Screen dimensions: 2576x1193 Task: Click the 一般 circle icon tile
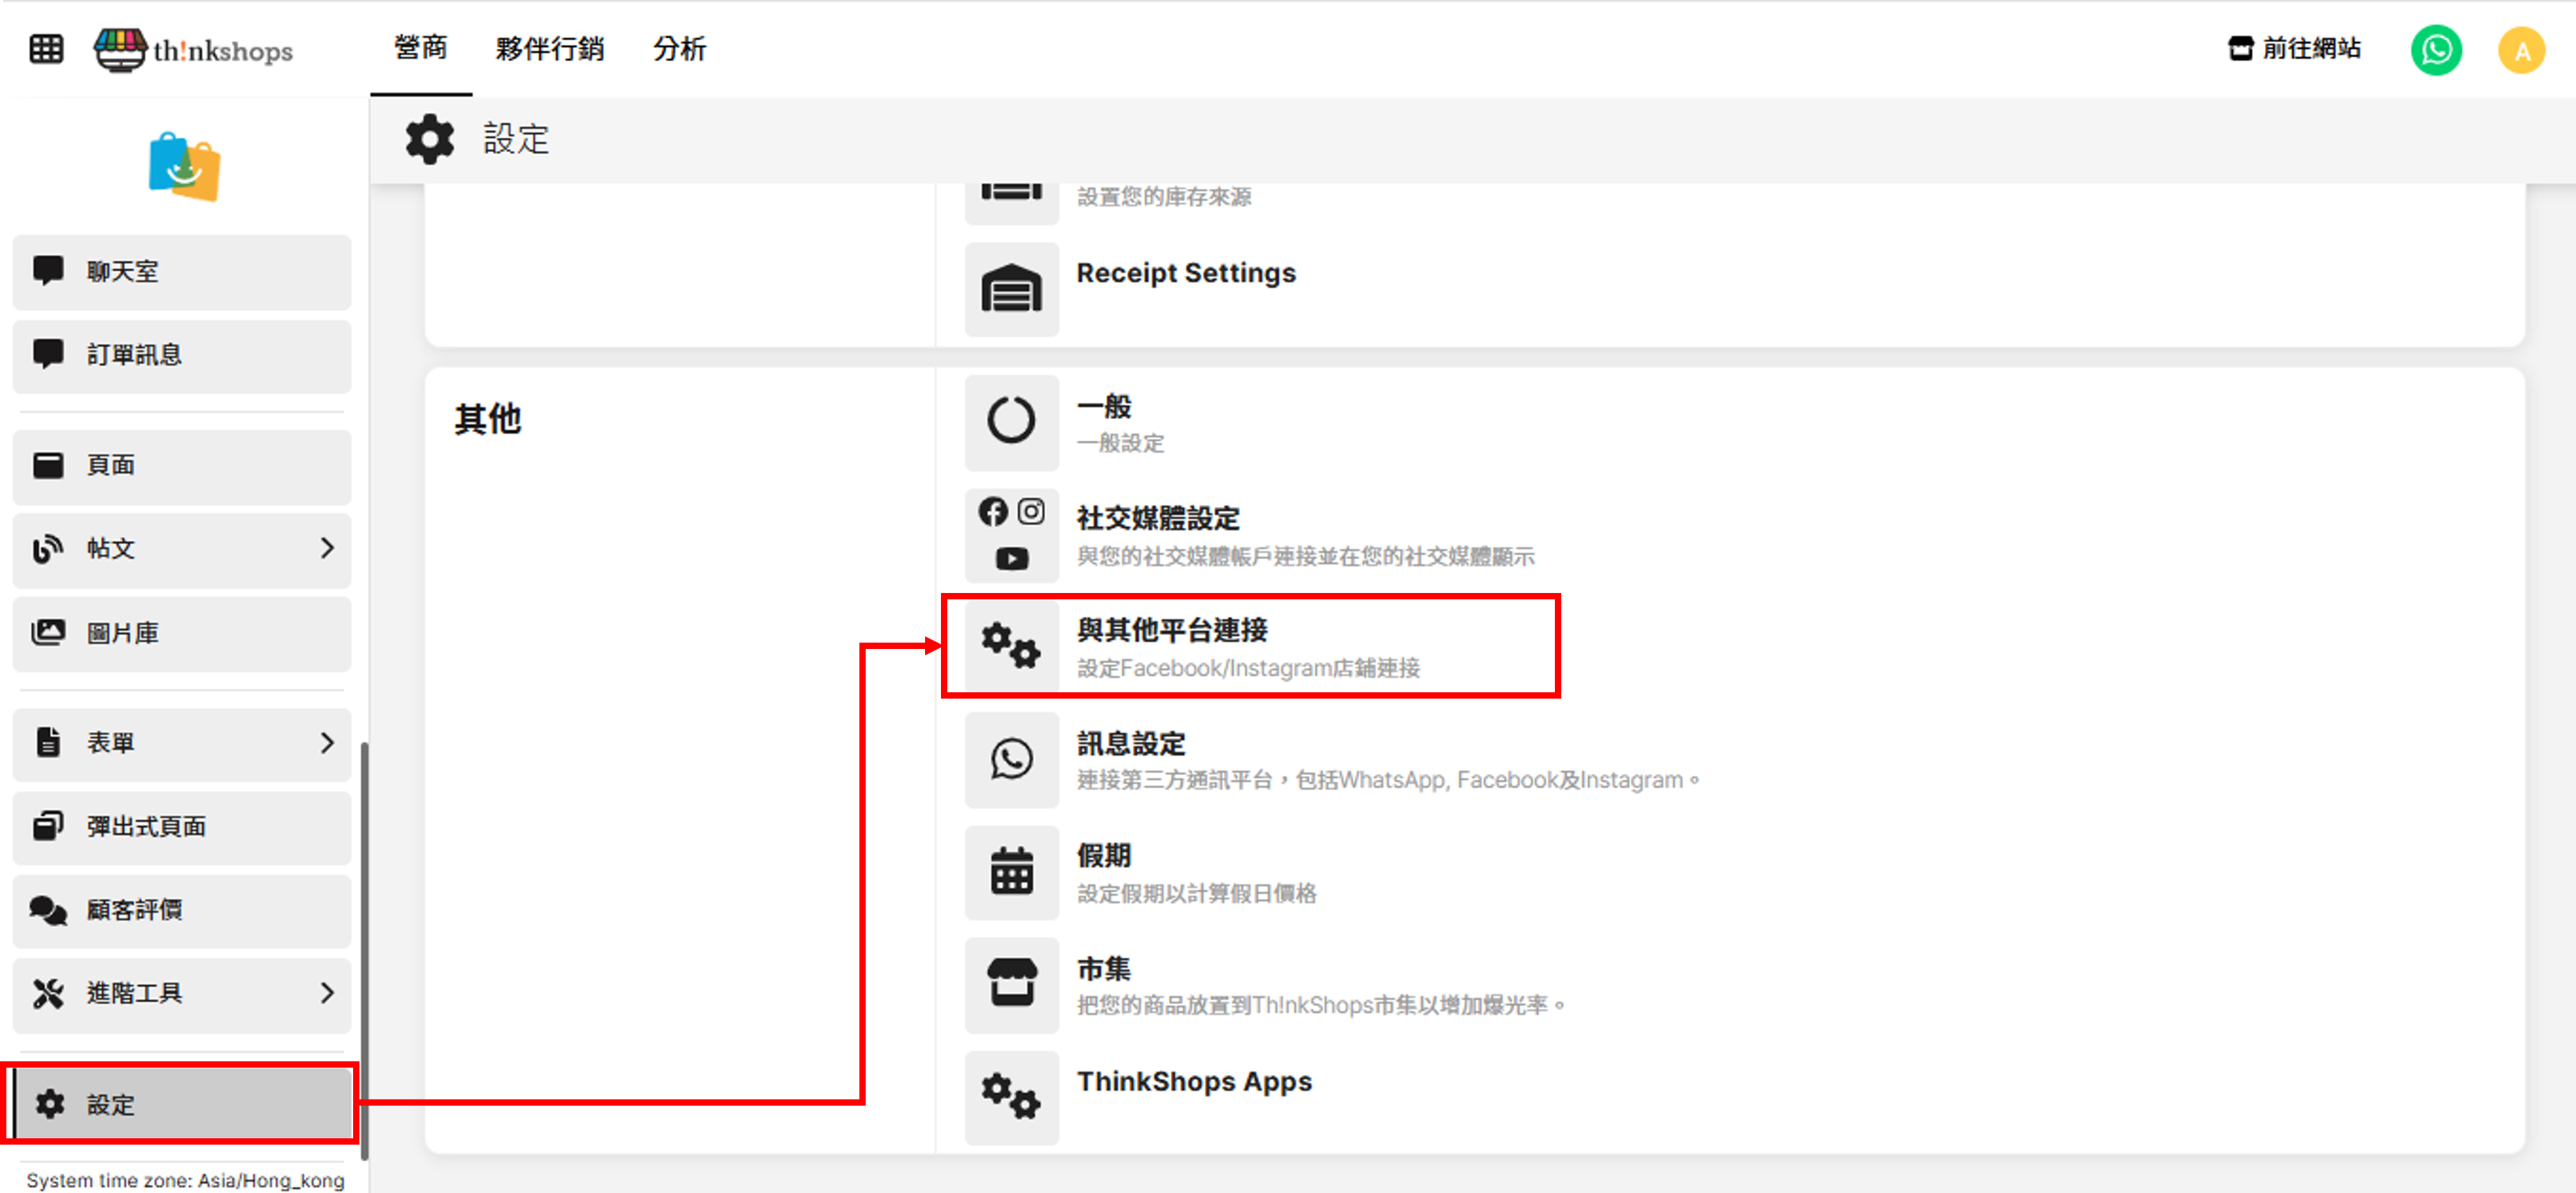(1011, 421)
